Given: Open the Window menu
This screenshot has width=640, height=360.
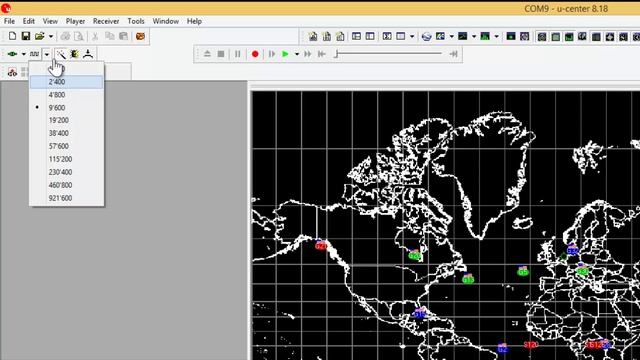Looking at the screenshot, I should coord(166,21).
